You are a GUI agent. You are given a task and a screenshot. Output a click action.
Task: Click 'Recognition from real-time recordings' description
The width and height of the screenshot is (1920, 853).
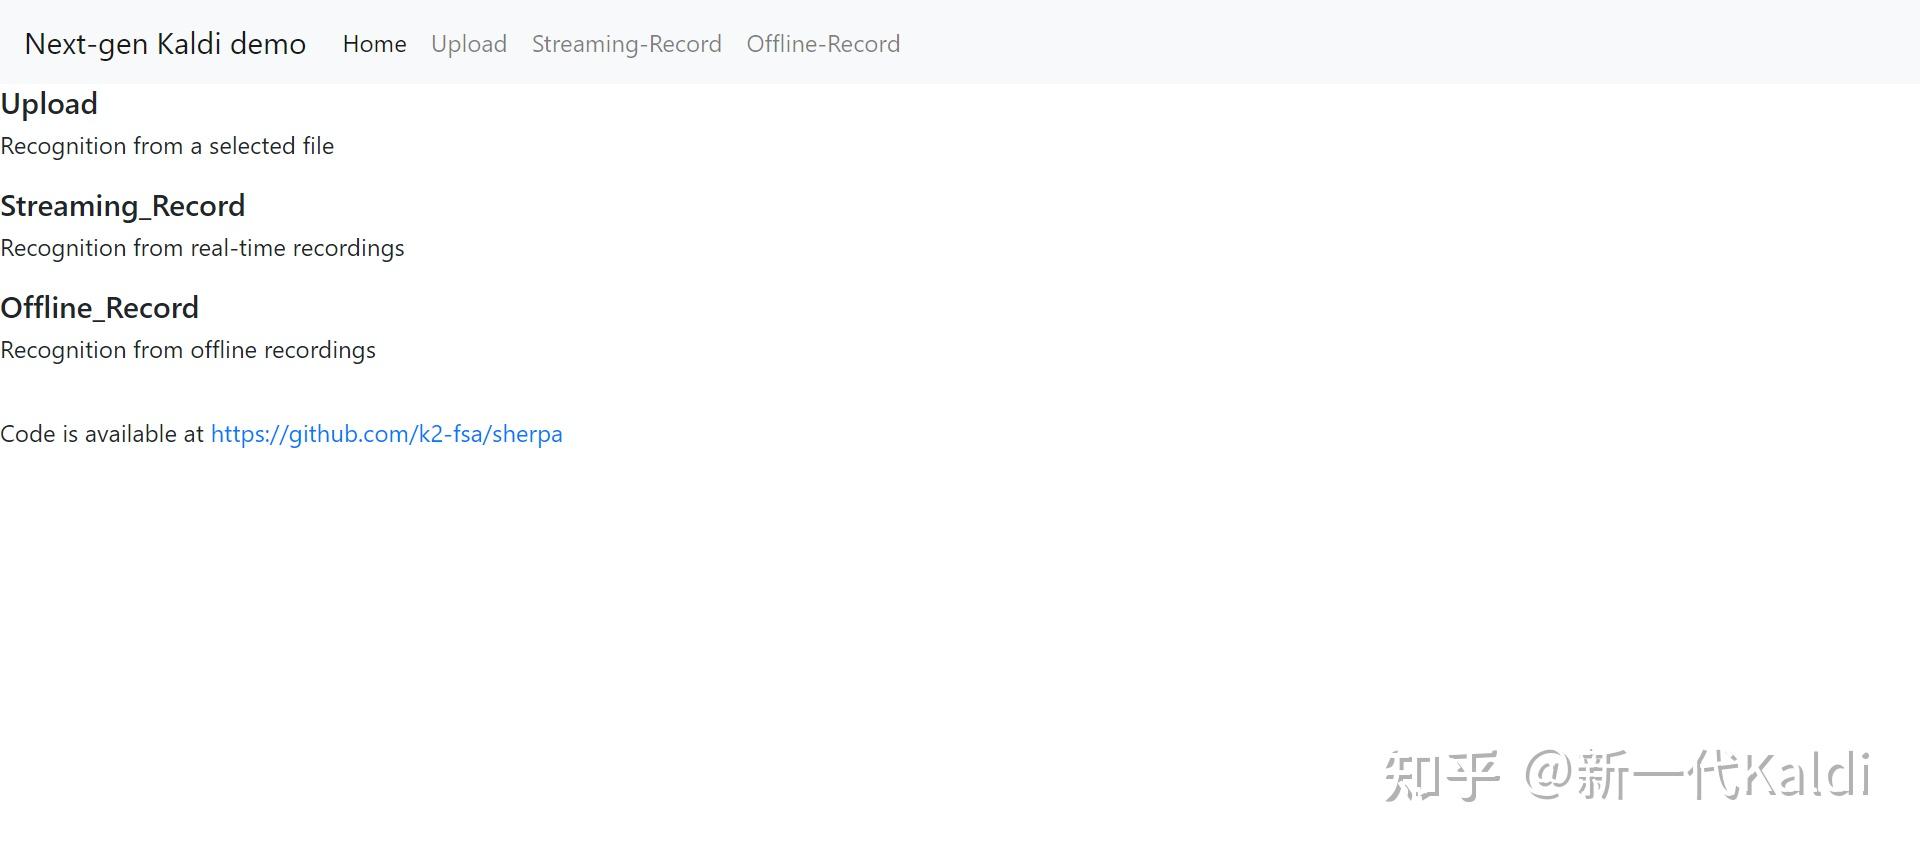tap(202, 248)
